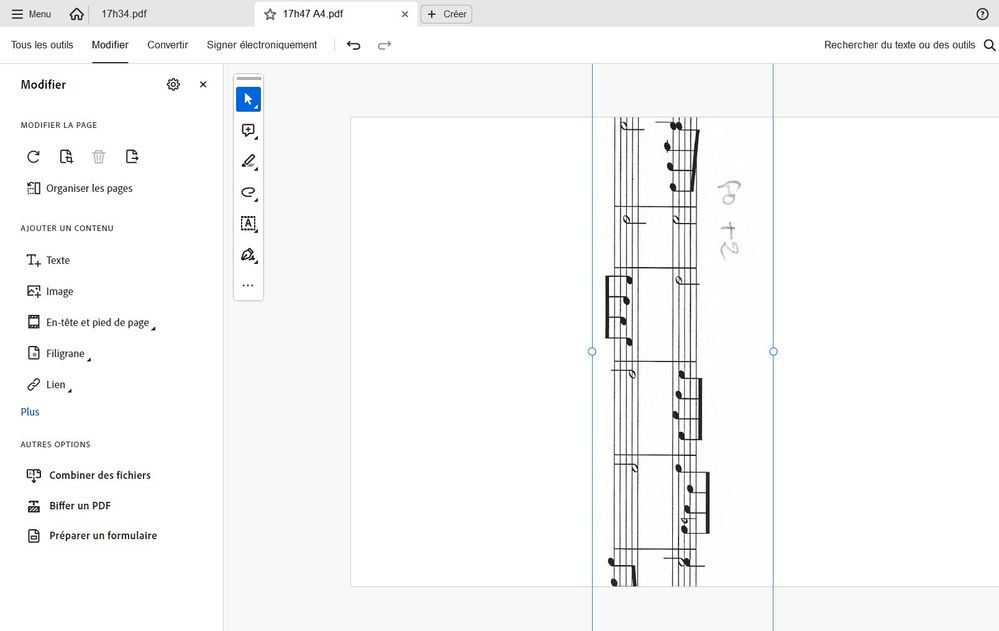Select the arrow selection tool
This screenshot has height=631, width=999.
click(x=248, y=99)
